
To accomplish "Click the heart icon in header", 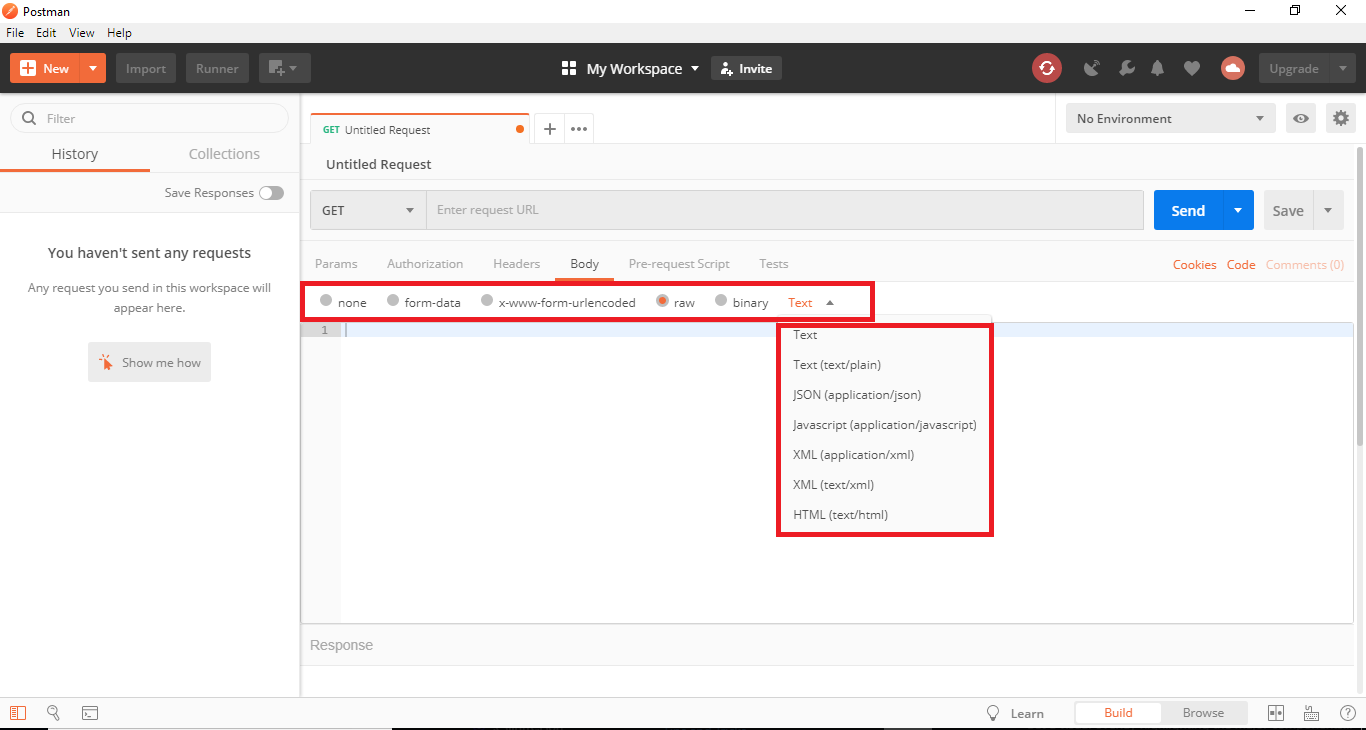I will 1191,68.
